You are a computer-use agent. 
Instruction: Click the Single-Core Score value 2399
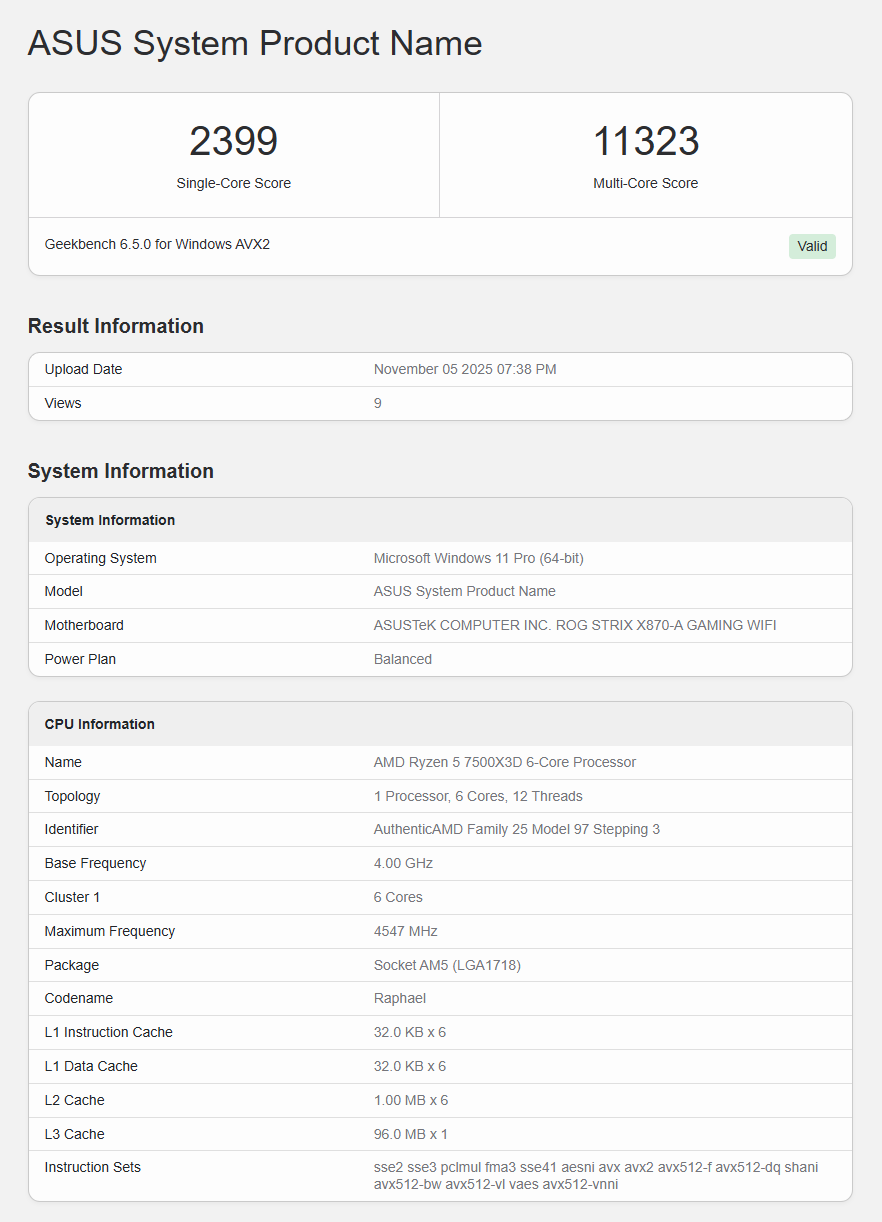pos(233,141)
